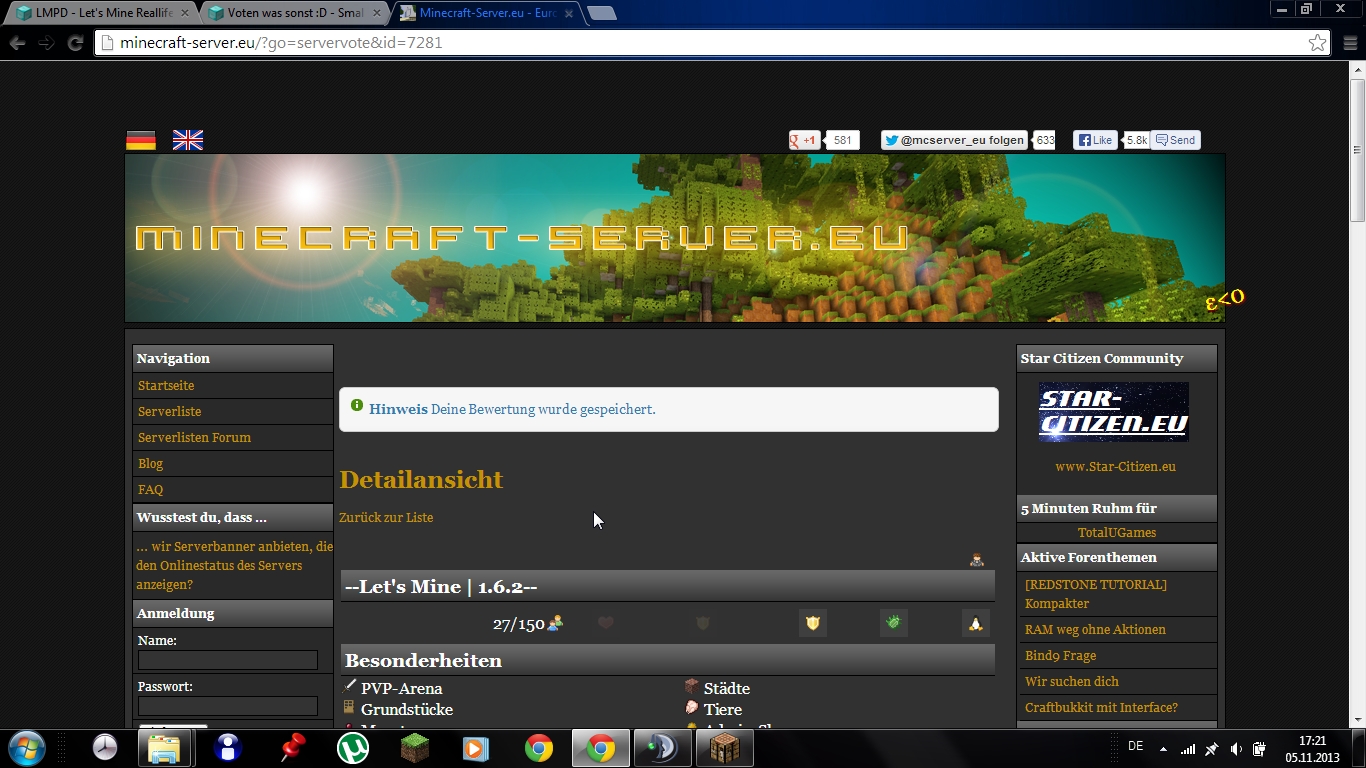Image resolution: width=1366 pixels, height=768 pixels.
Task: Open uTorrent from the taskbar
Action: pos(352,748)
